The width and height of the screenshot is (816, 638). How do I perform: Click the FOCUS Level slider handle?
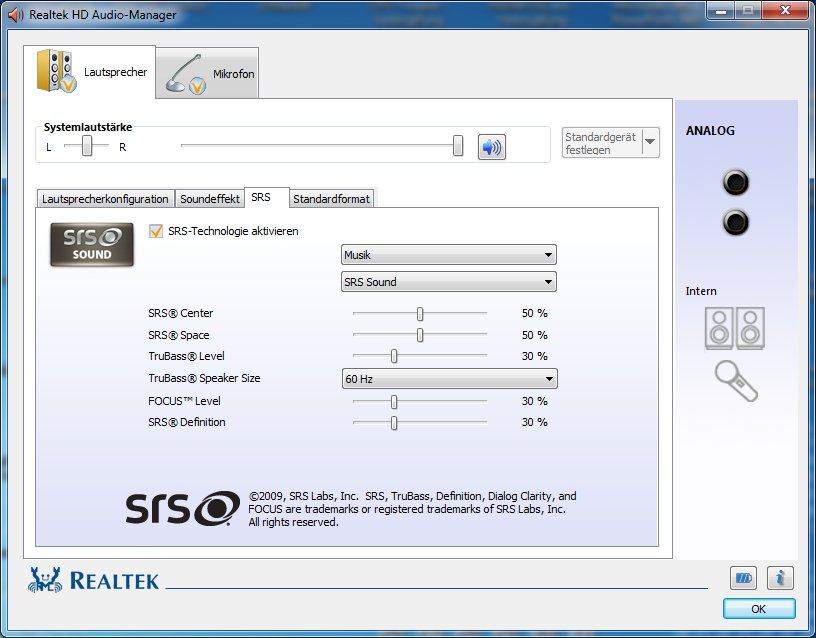(x=394, y=402)
